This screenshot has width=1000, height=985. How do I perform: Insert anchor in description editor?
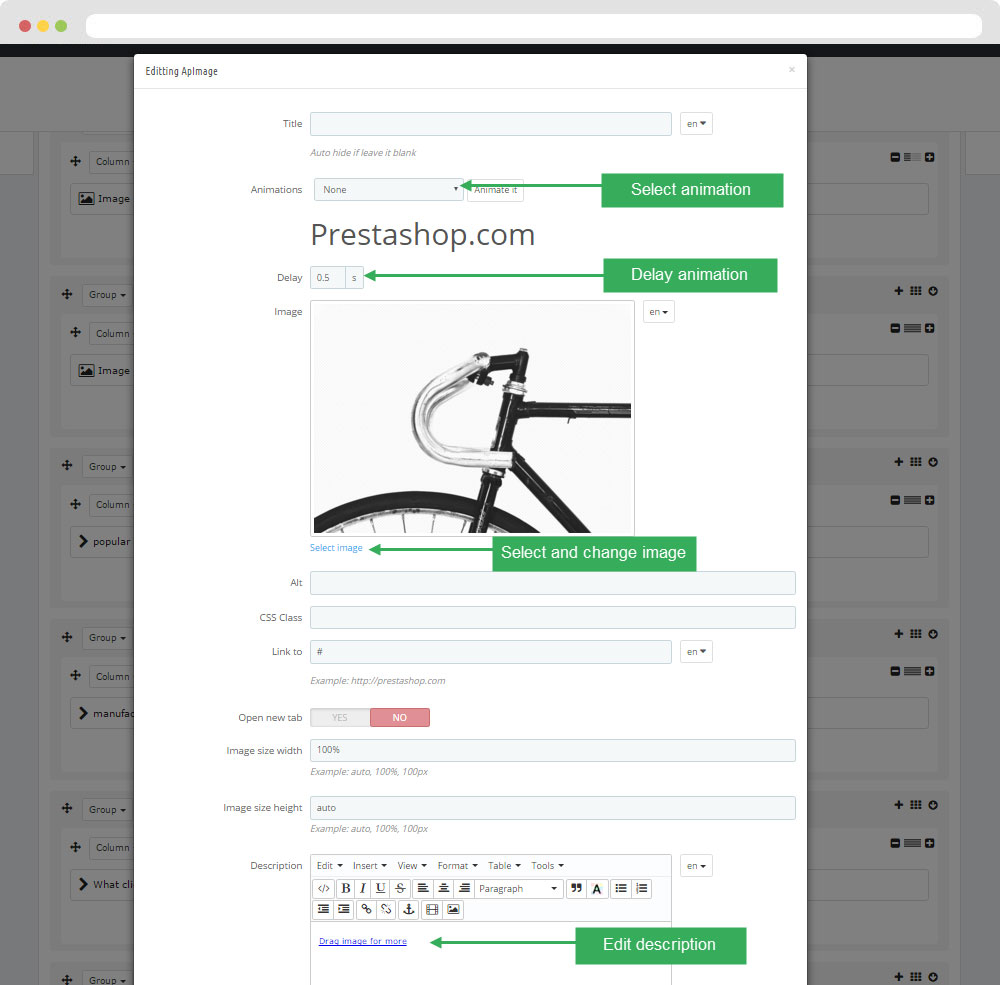click(409, 909)
